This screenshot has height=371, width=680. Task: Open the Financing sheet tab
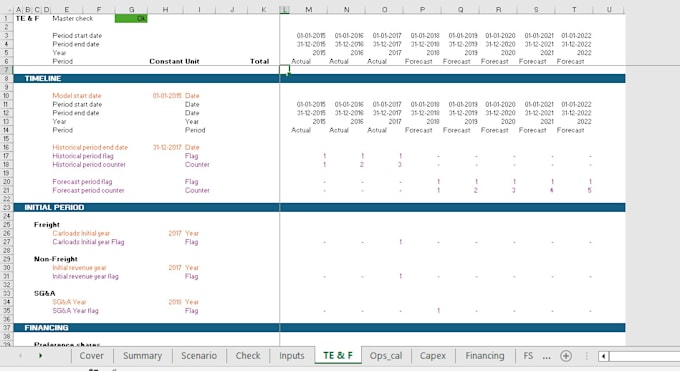point(484,355)
